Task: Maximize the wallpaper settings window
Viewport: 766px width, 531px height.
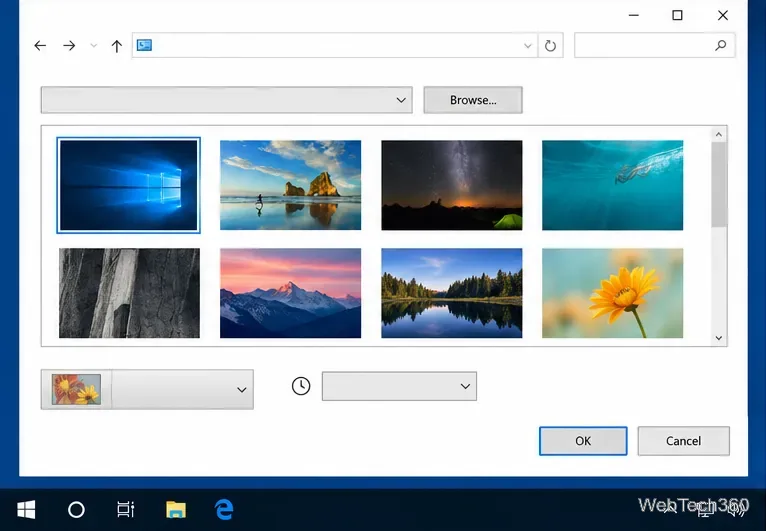Action: click(x=677, y=15)
